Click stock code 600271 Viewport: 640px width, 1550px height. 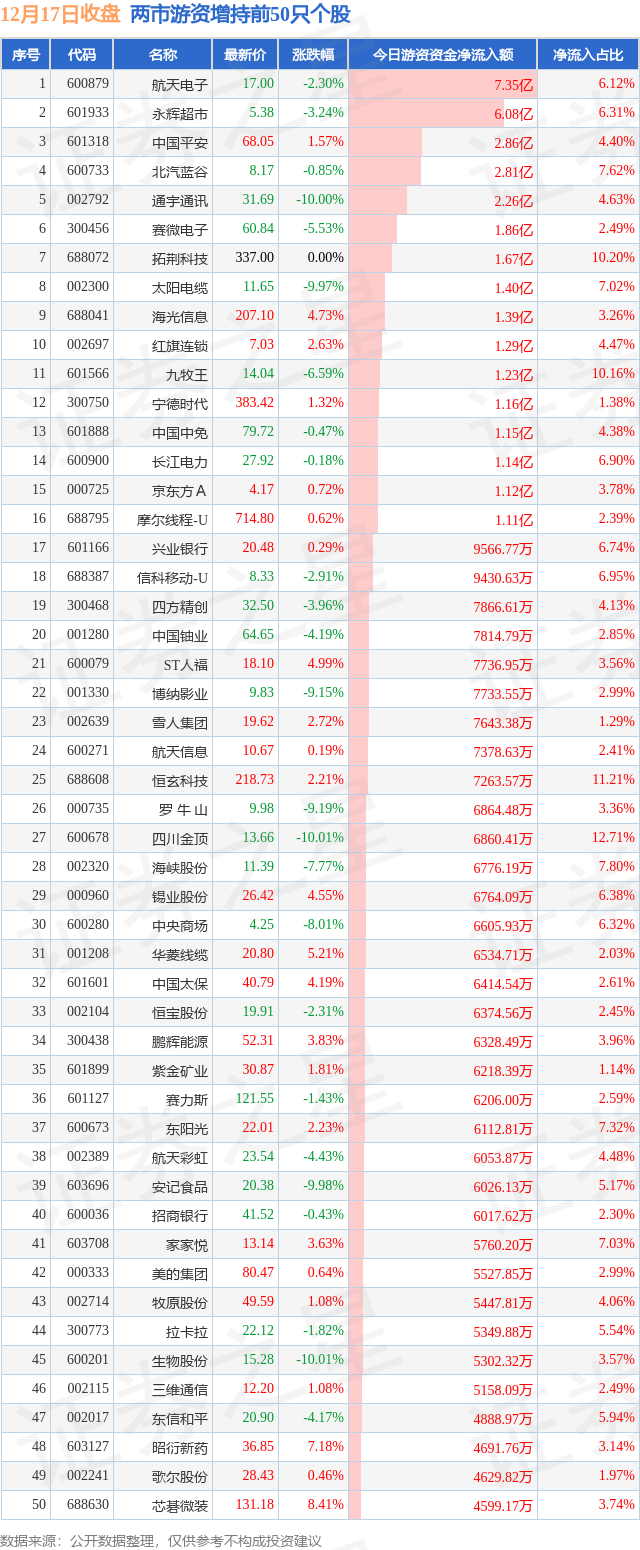88,751
